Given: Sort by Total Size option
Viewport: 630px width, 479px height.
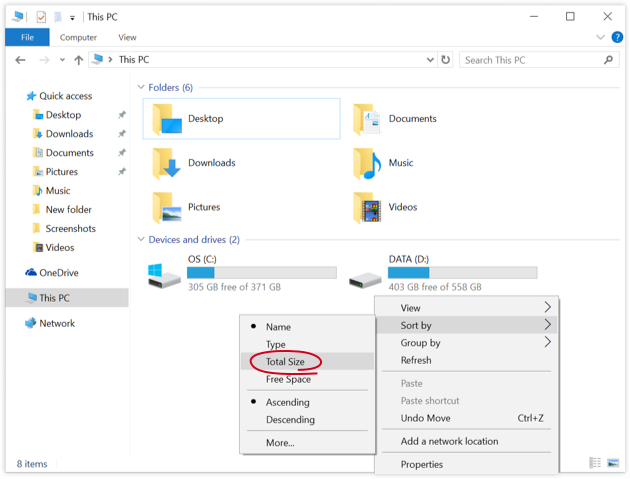Looking at the screenshot, I should click(307, 361).
